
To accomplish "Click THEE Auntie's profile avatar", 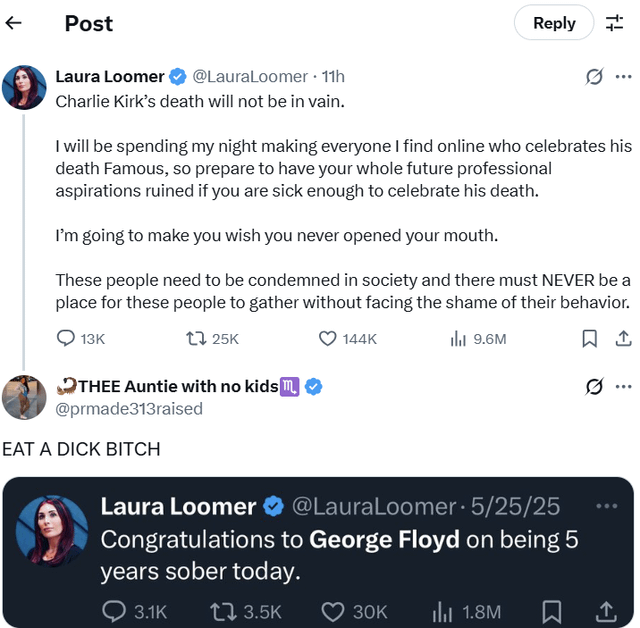I will tap(24, 397).
